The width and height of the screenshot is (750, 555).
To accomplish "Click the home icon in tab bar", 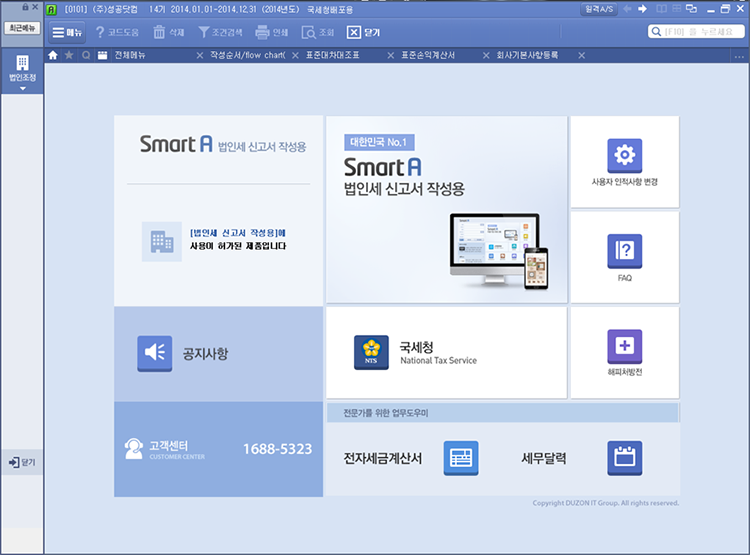I will pyautogui.click(x=53, y=56).
